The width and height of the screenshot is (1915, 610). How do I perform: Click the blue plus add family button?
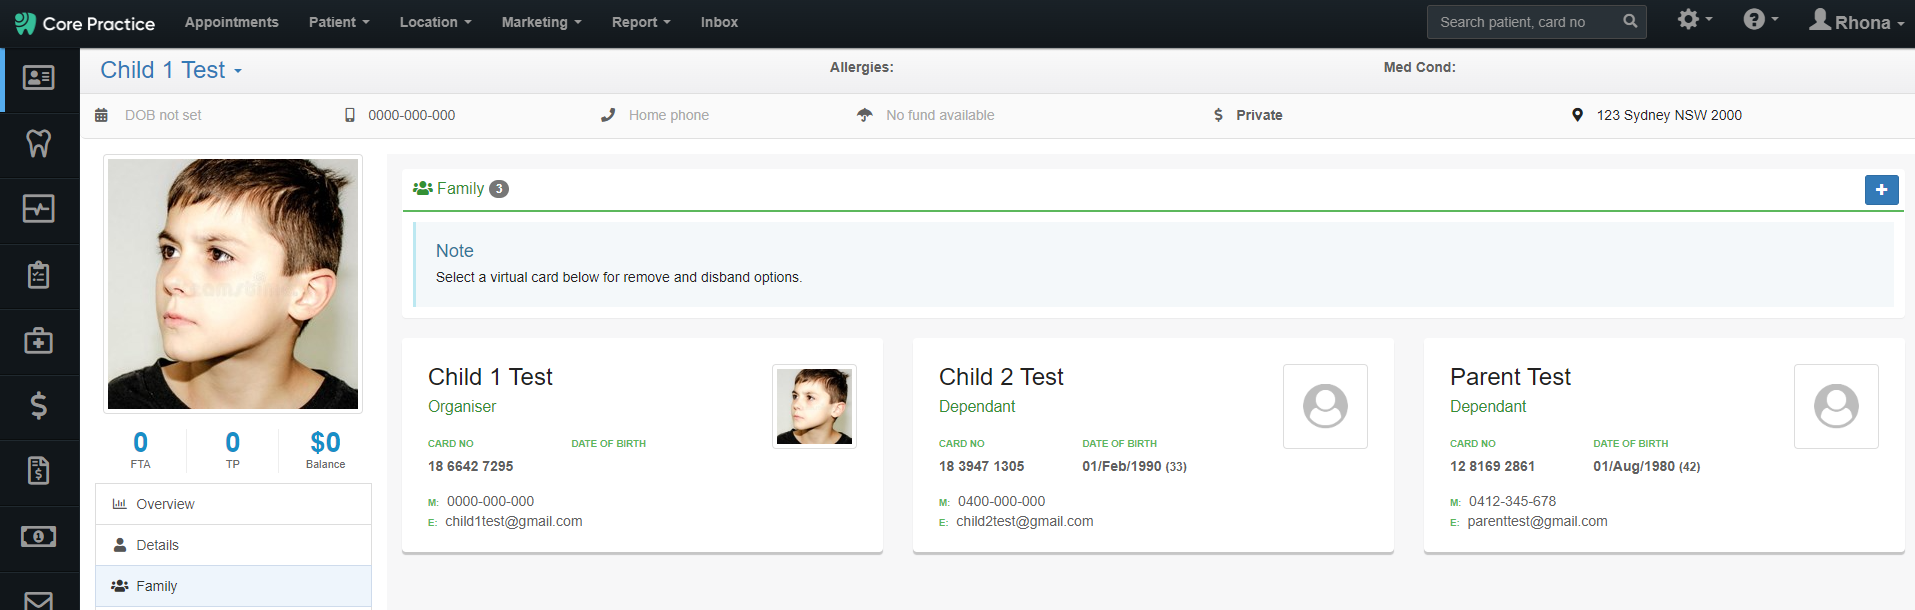(1881, 190)
